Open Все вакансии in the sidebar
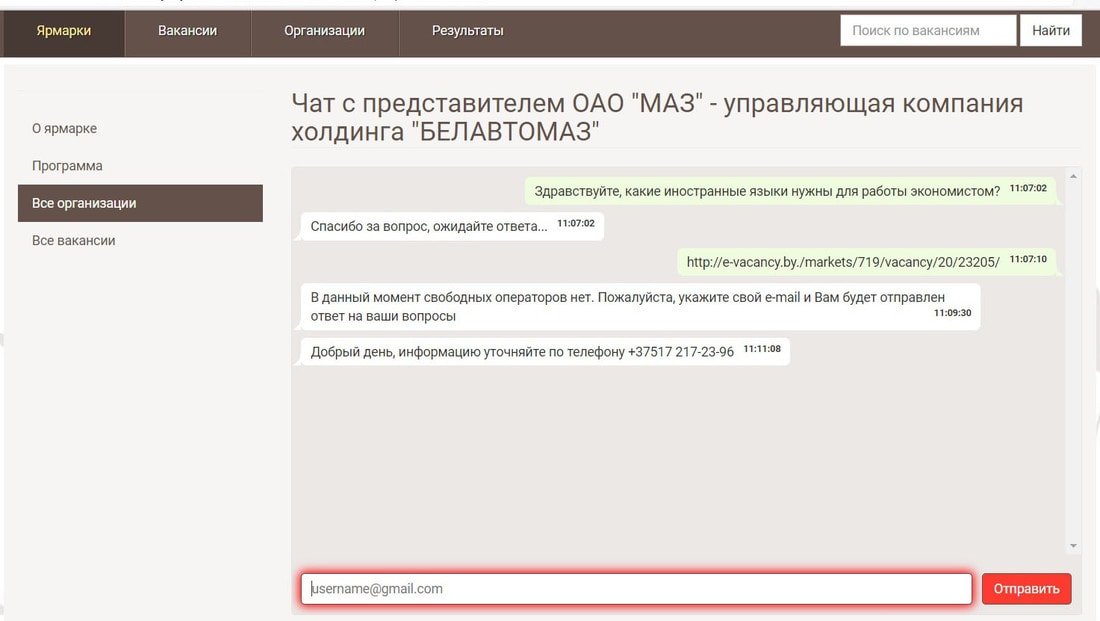Screen dimensions: 1100x621 (x=74, y=240)
